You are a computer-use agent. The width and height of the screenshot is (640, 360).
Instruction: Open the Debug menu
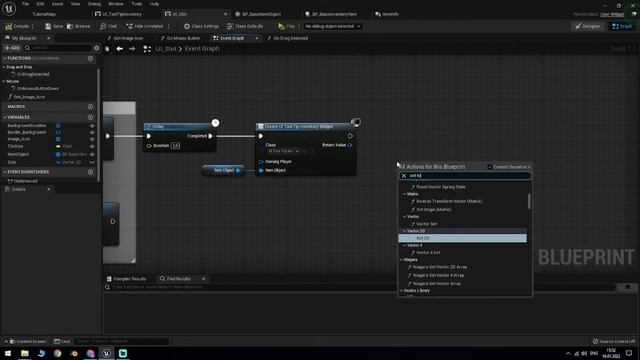[x=94, y=4]
